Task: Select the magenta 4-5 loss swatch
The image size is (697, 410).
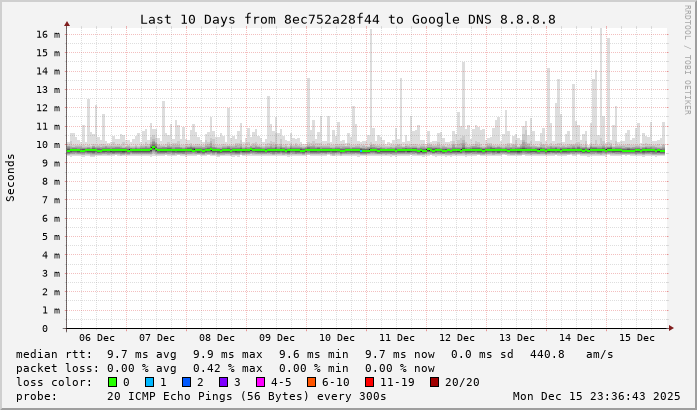Action: tap(260, 382)
